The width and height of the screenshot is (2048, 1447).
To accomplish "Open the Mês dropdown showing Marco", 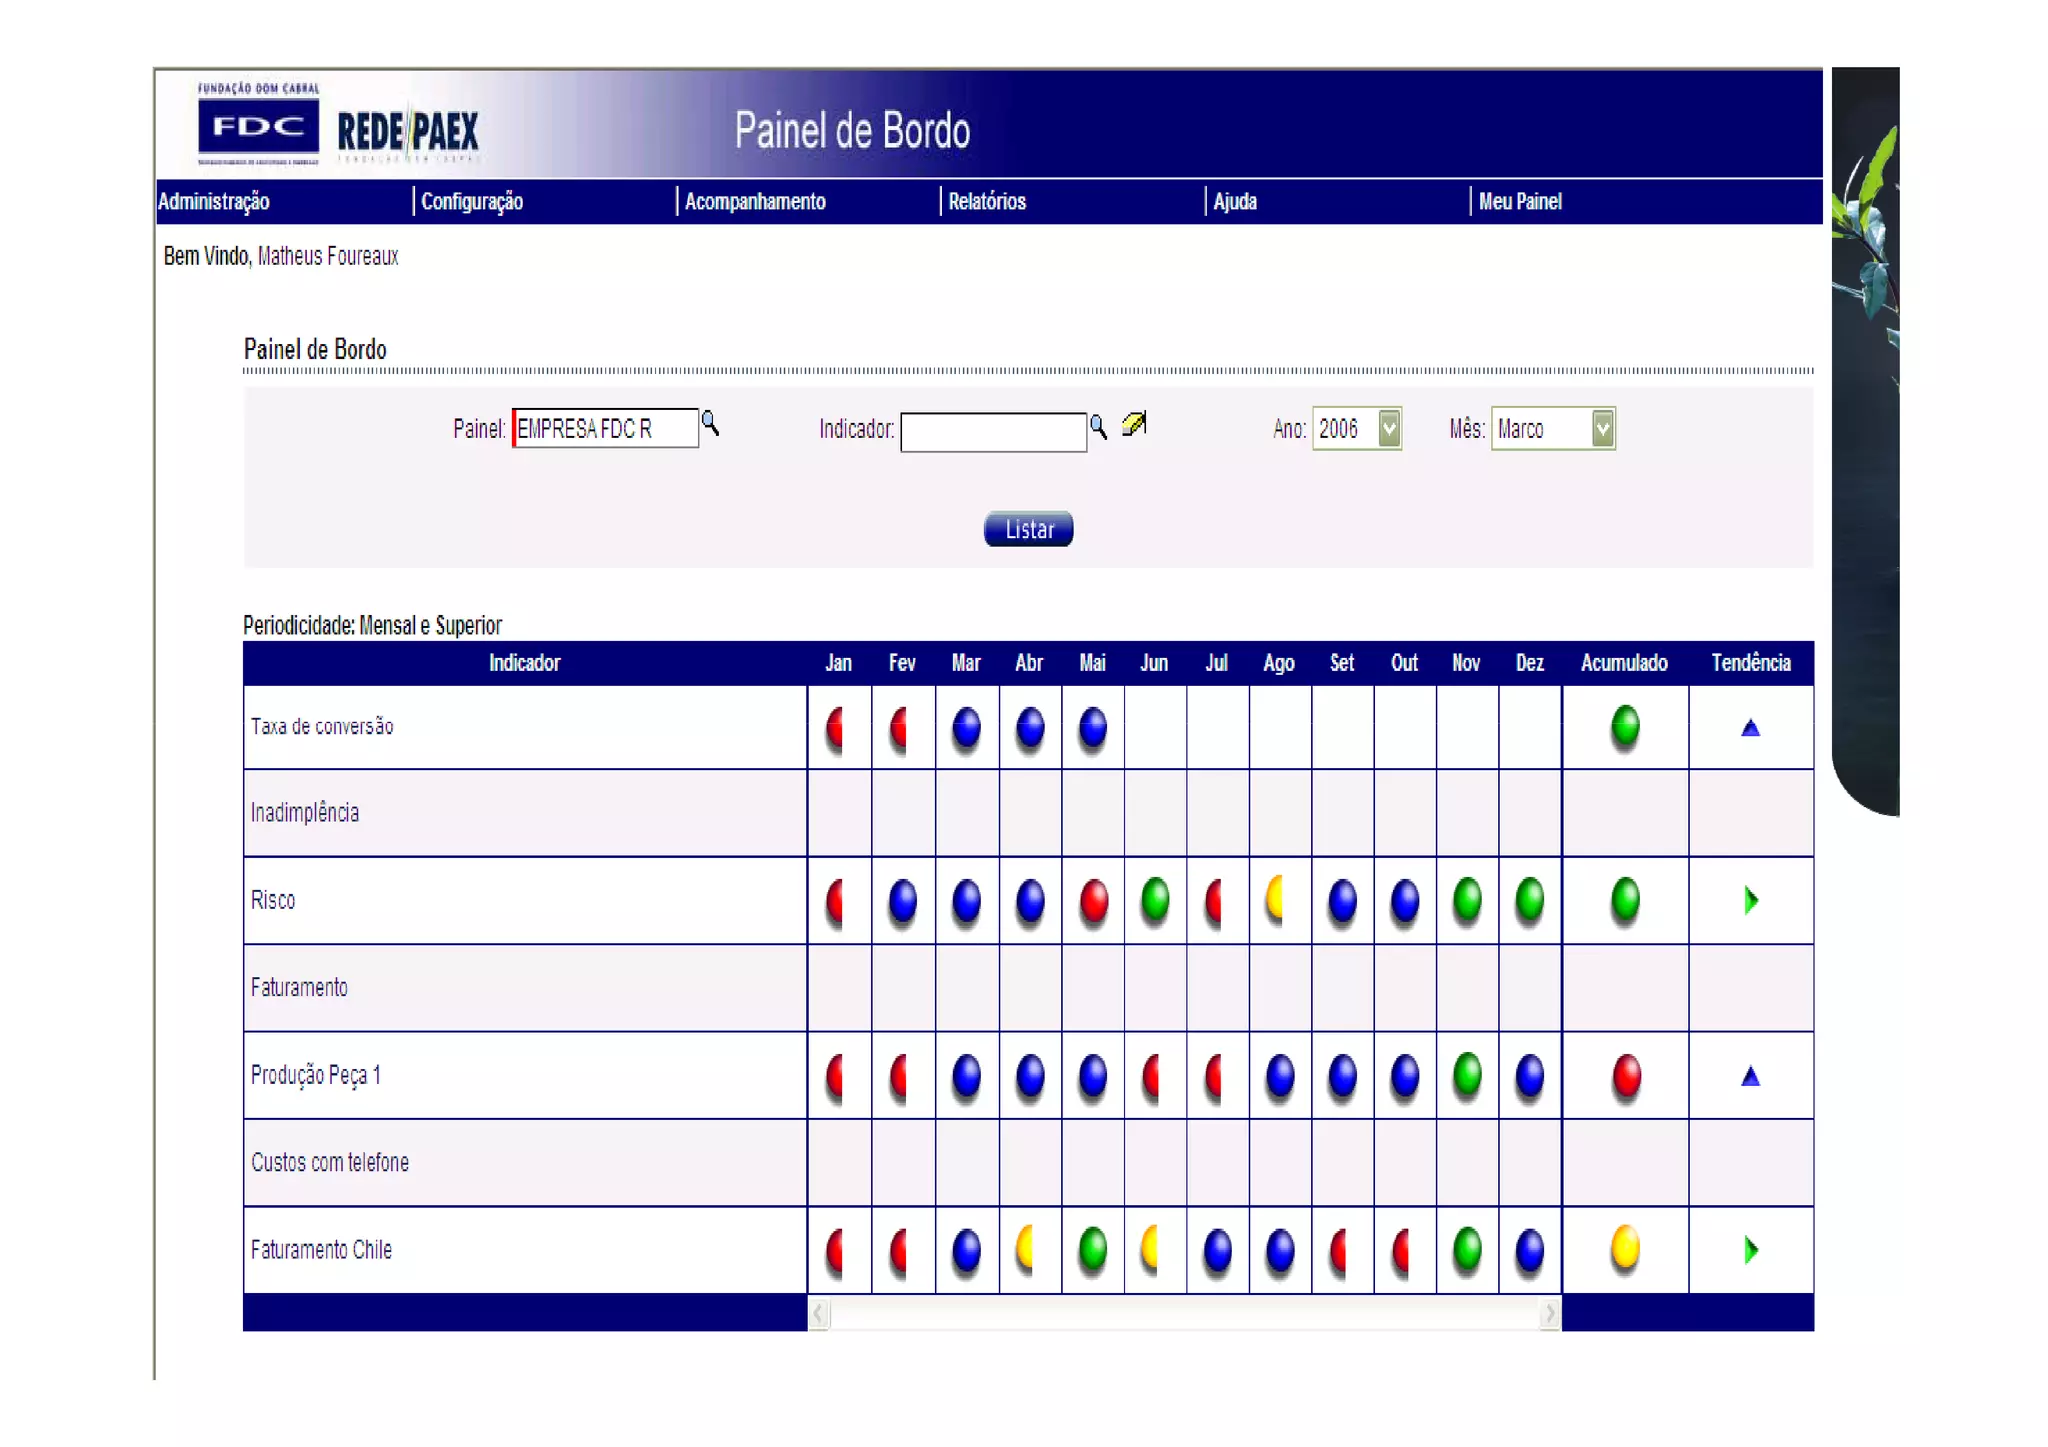I will [x=1602, y=429].
